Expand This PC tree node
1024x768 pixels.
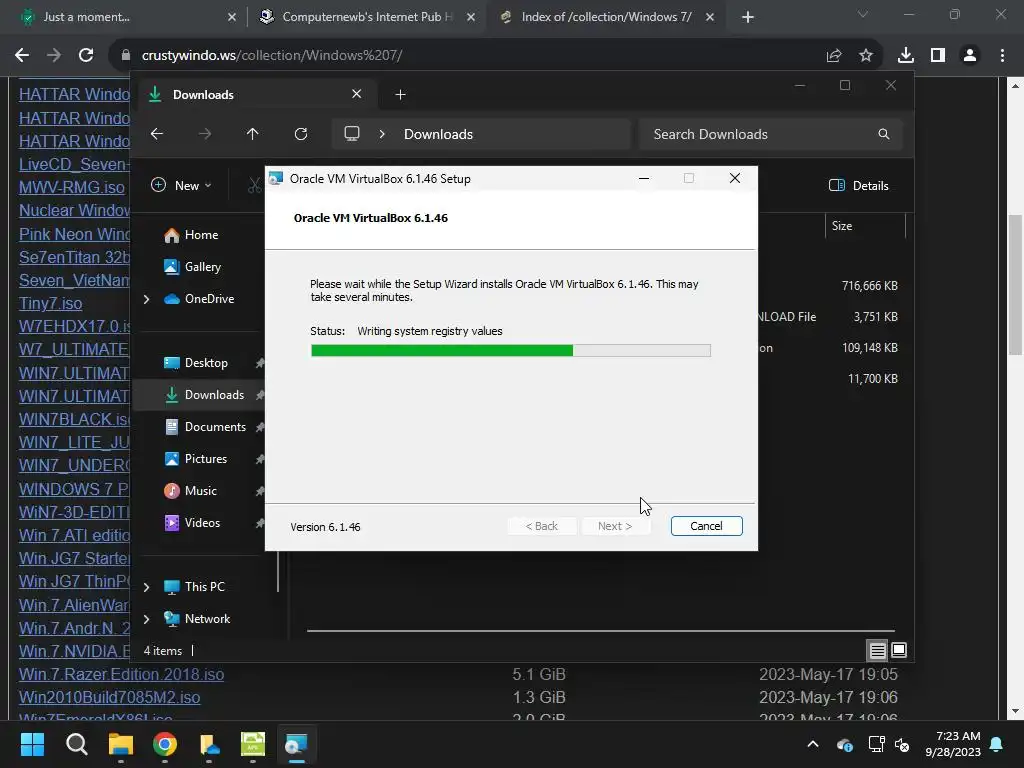(146, 587)
